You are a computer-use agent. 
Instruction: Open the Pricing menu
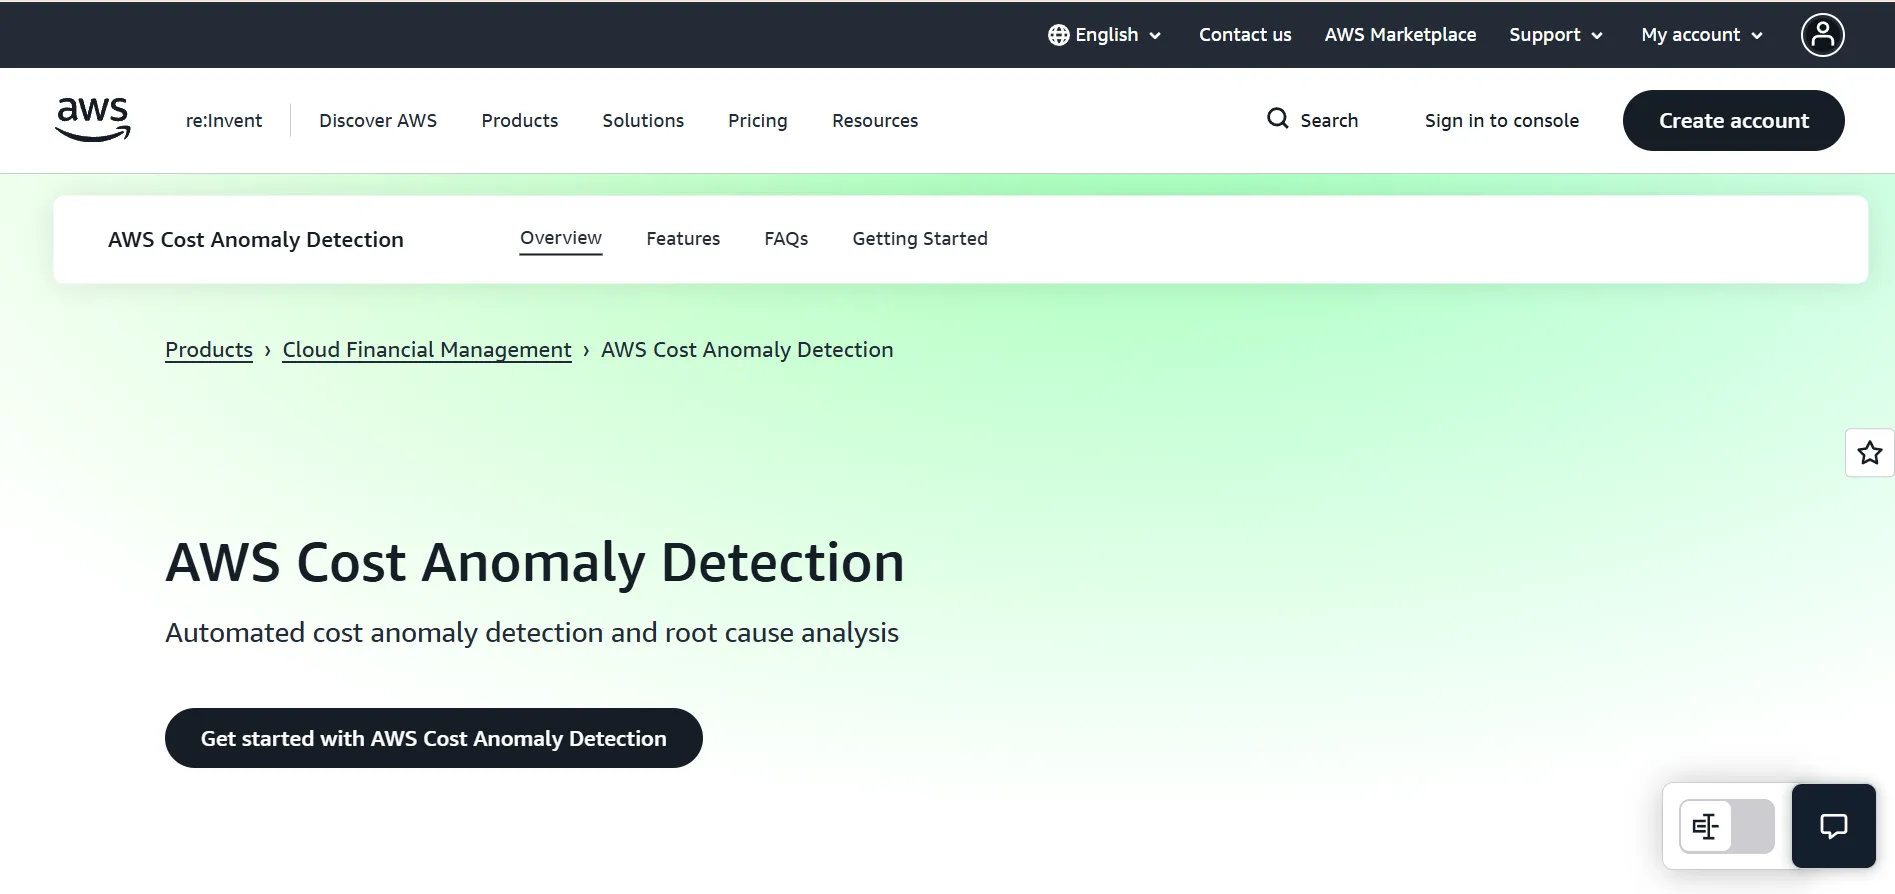[x=758, y=121]
